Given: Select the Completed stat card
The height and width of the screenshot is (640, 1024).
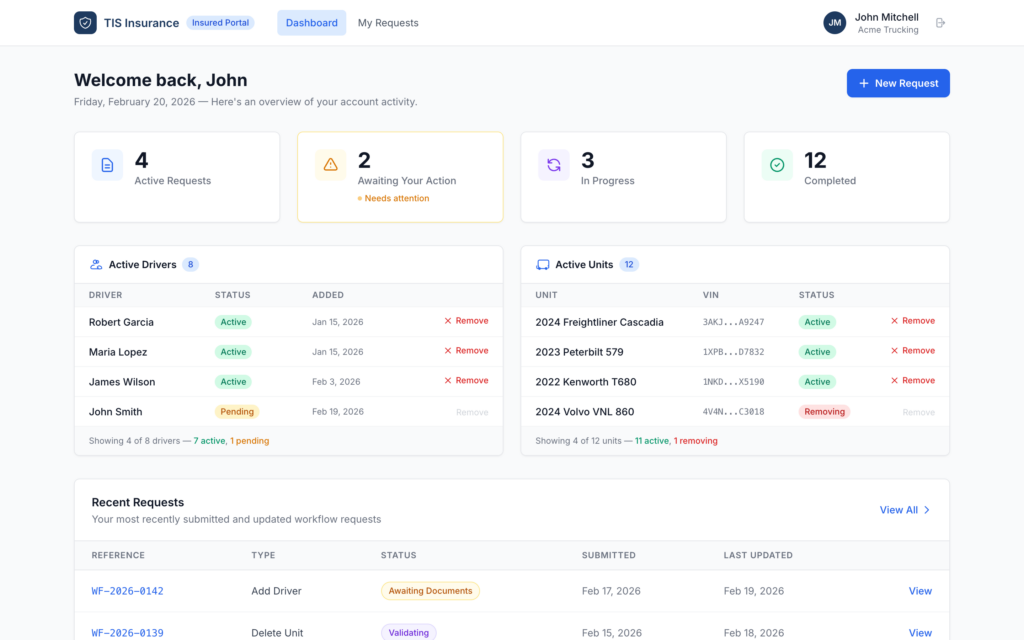Looking at the screenshot, I should click(x=847, y=177).
